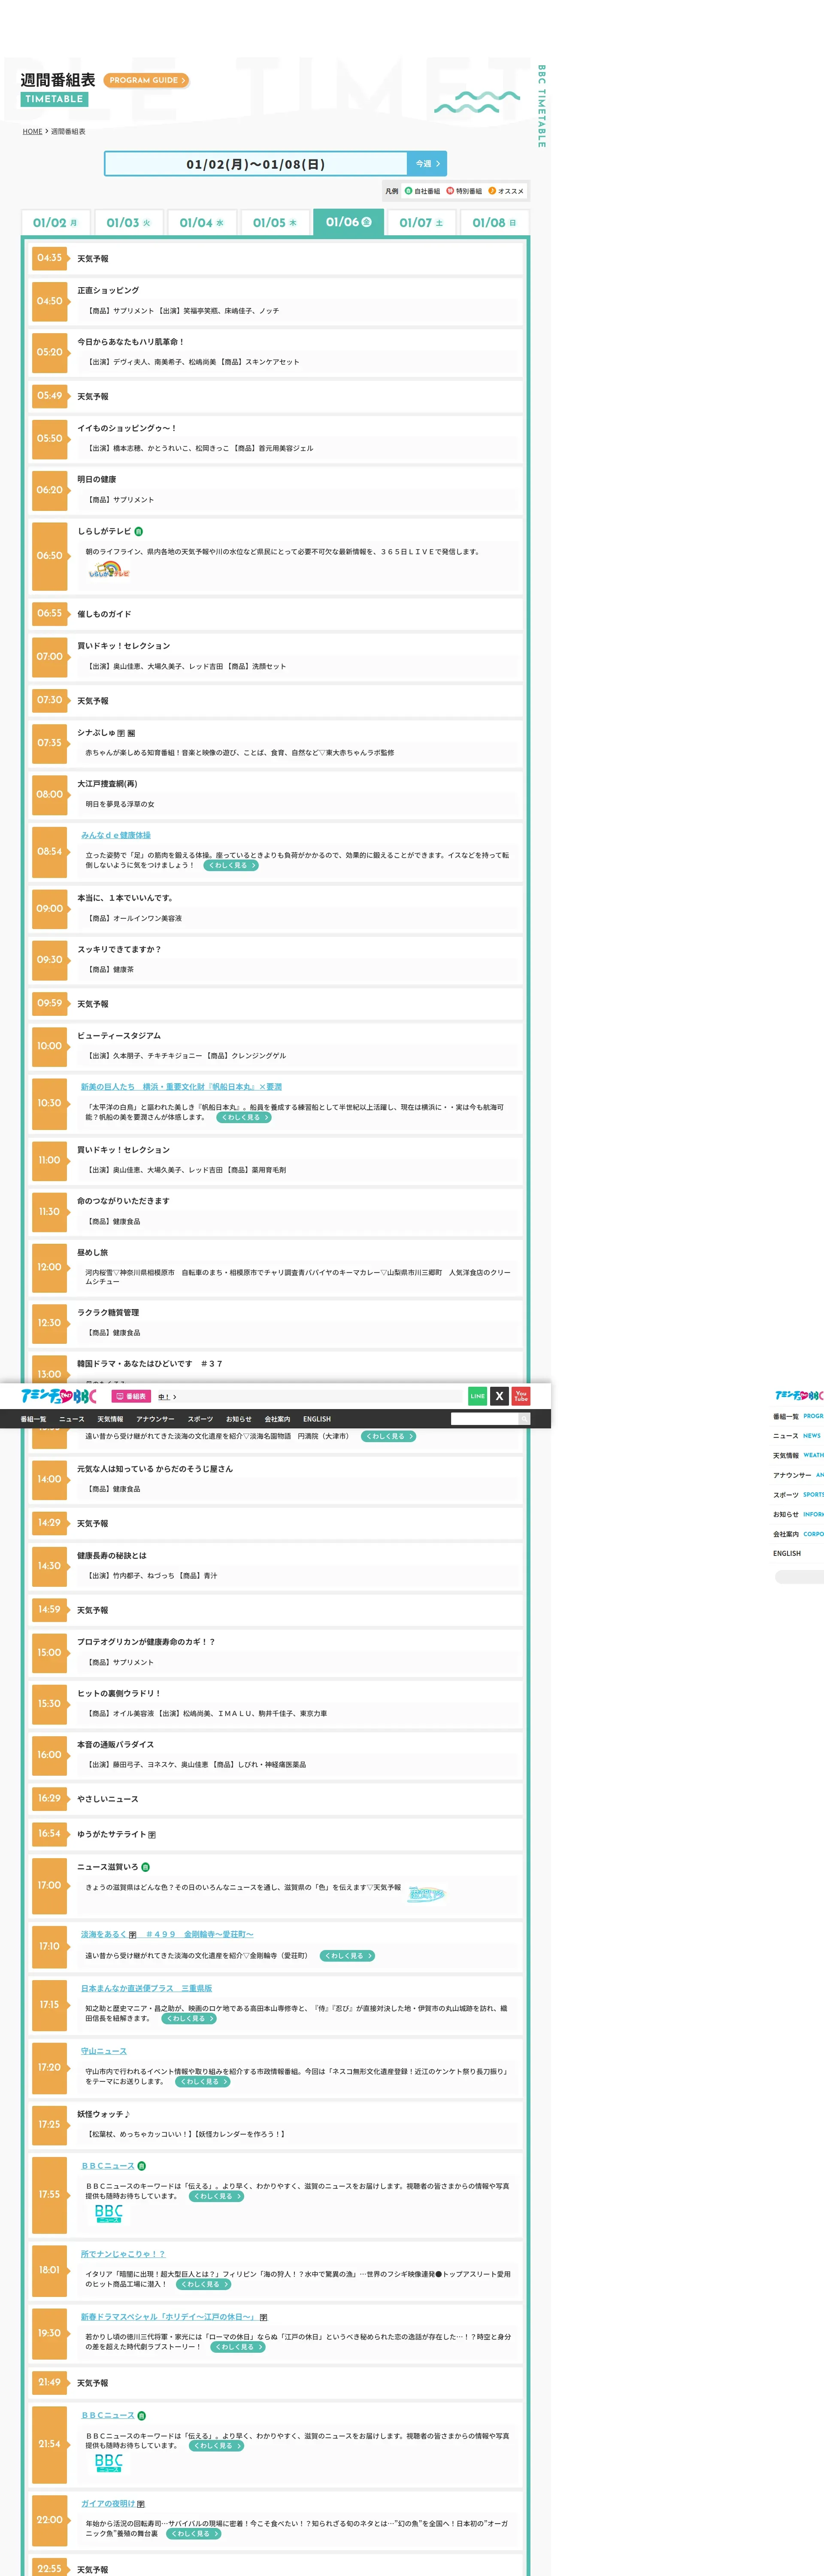
Task: Open 天気情報 menu item in nav bar
Action: 110,1419
